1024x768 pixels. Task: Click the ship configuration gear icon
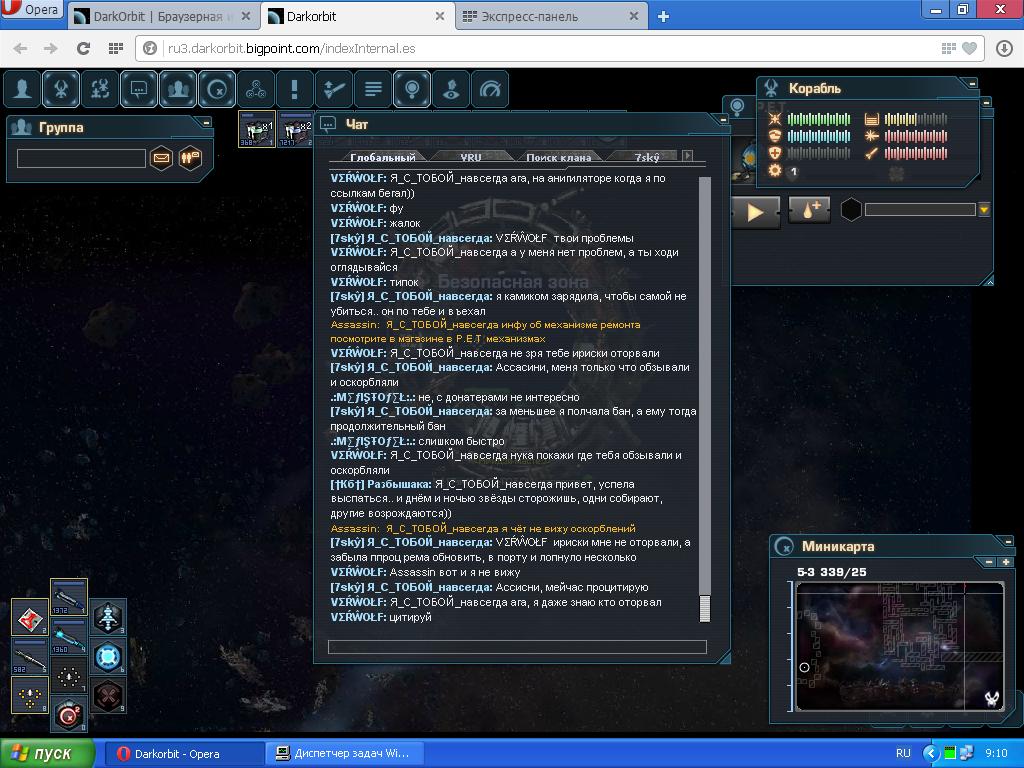click(x=775, y=170)
